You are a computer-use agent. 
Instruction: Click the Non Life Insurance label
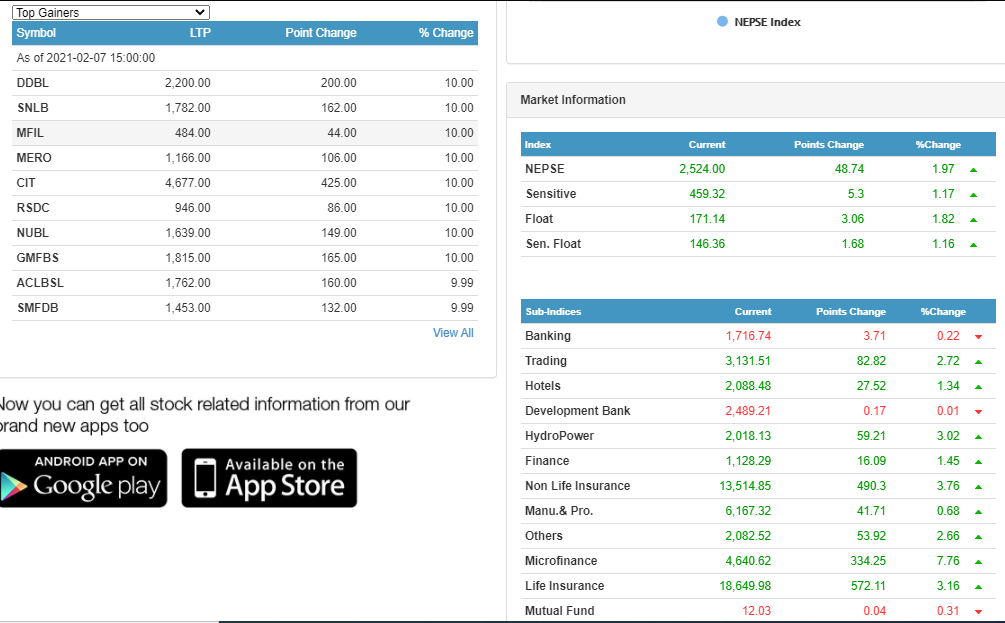pyautogui.click(x=577, y=485)
